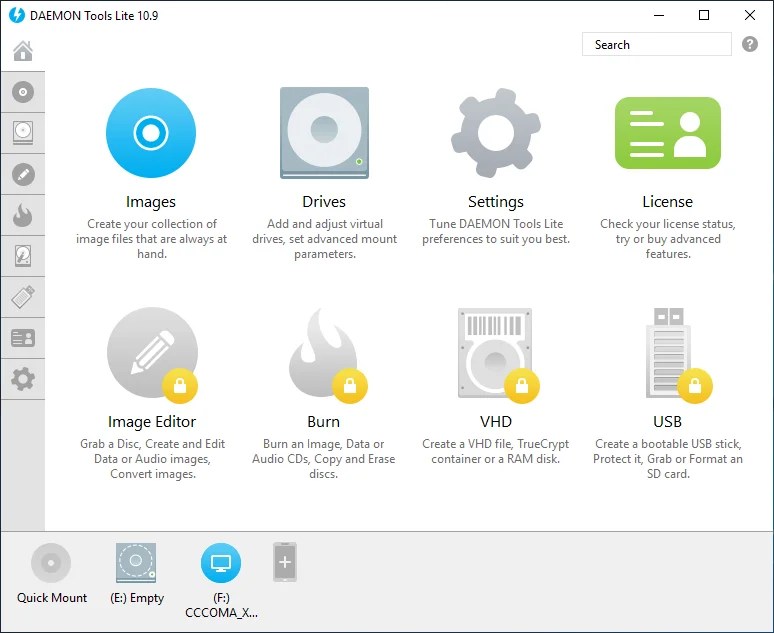Open Settings from the sidebar gear icon
The height and width of the screenshot is (633, 774).
tap(23, 379)
